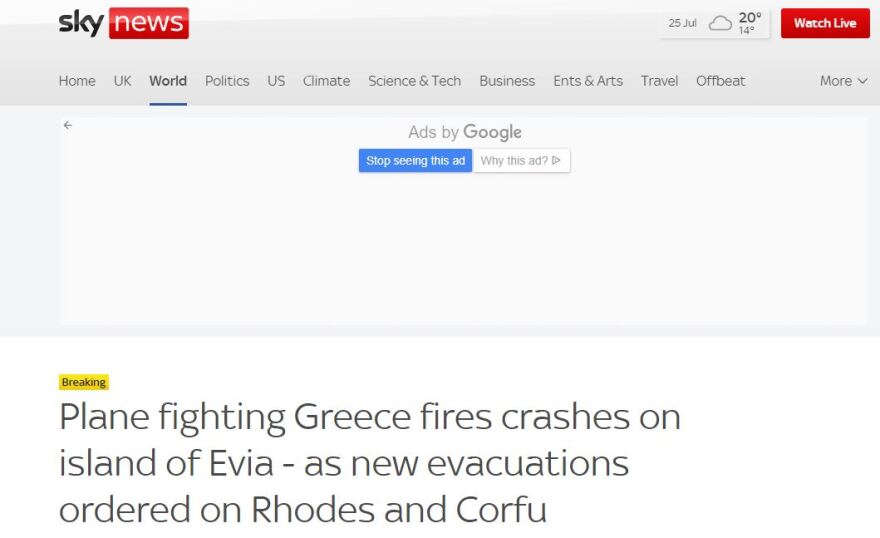Open the Politics section
The width and height of the screenshot is (880, 538).
227,81
